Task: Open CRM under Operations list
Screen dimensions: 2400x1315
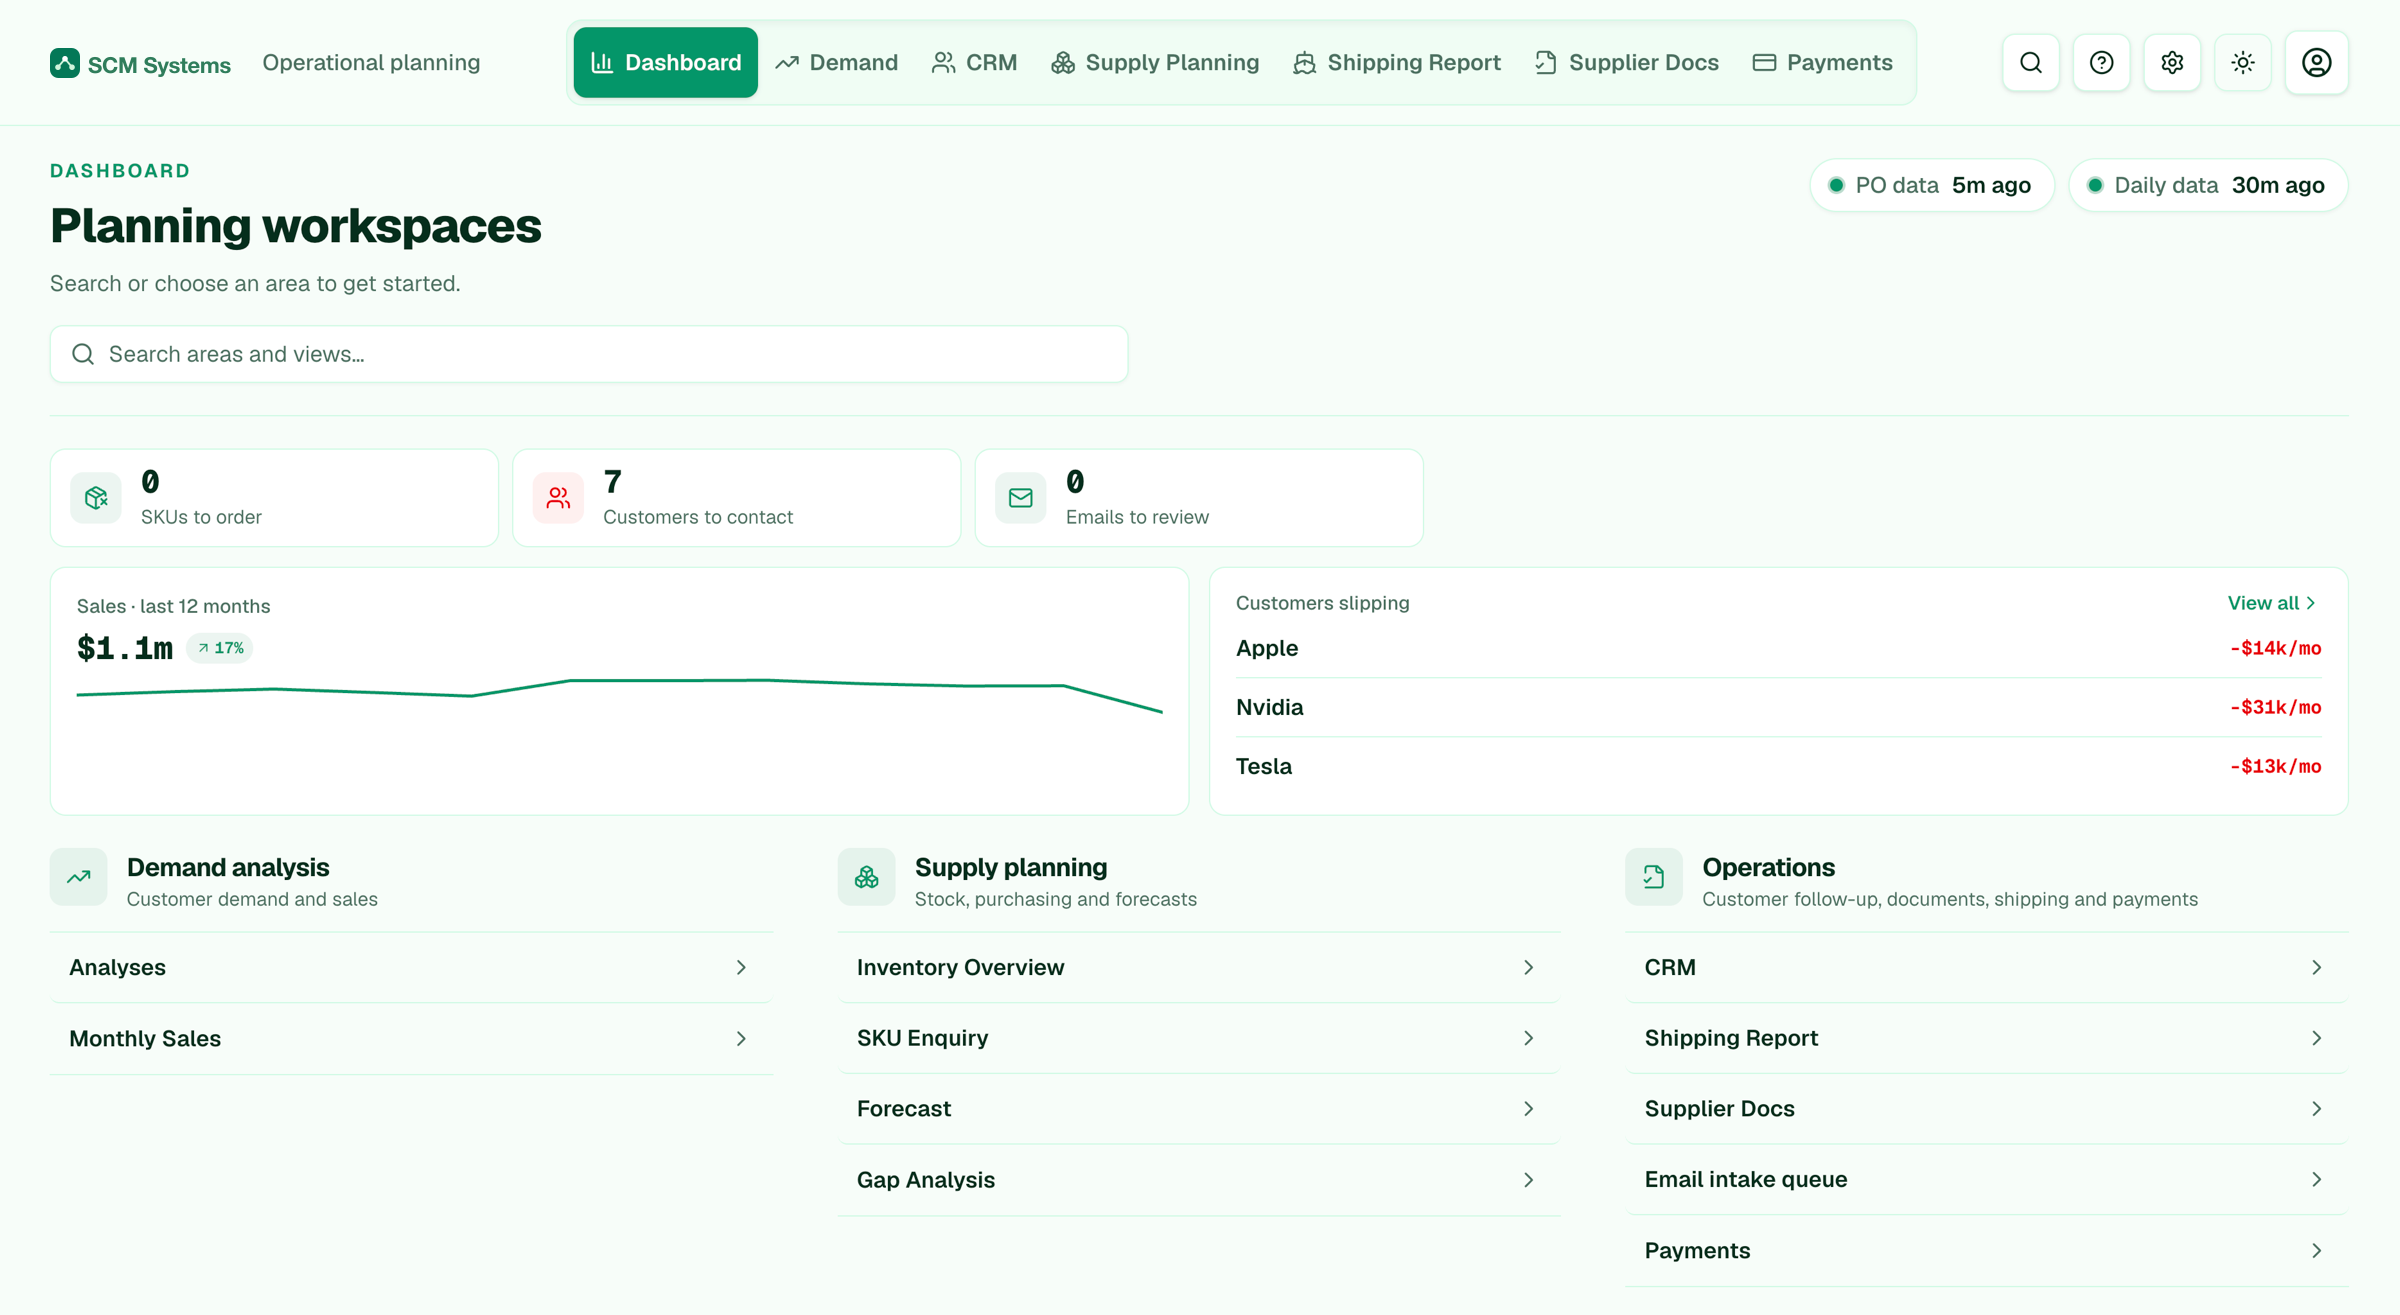Action: click(1986, 967)
